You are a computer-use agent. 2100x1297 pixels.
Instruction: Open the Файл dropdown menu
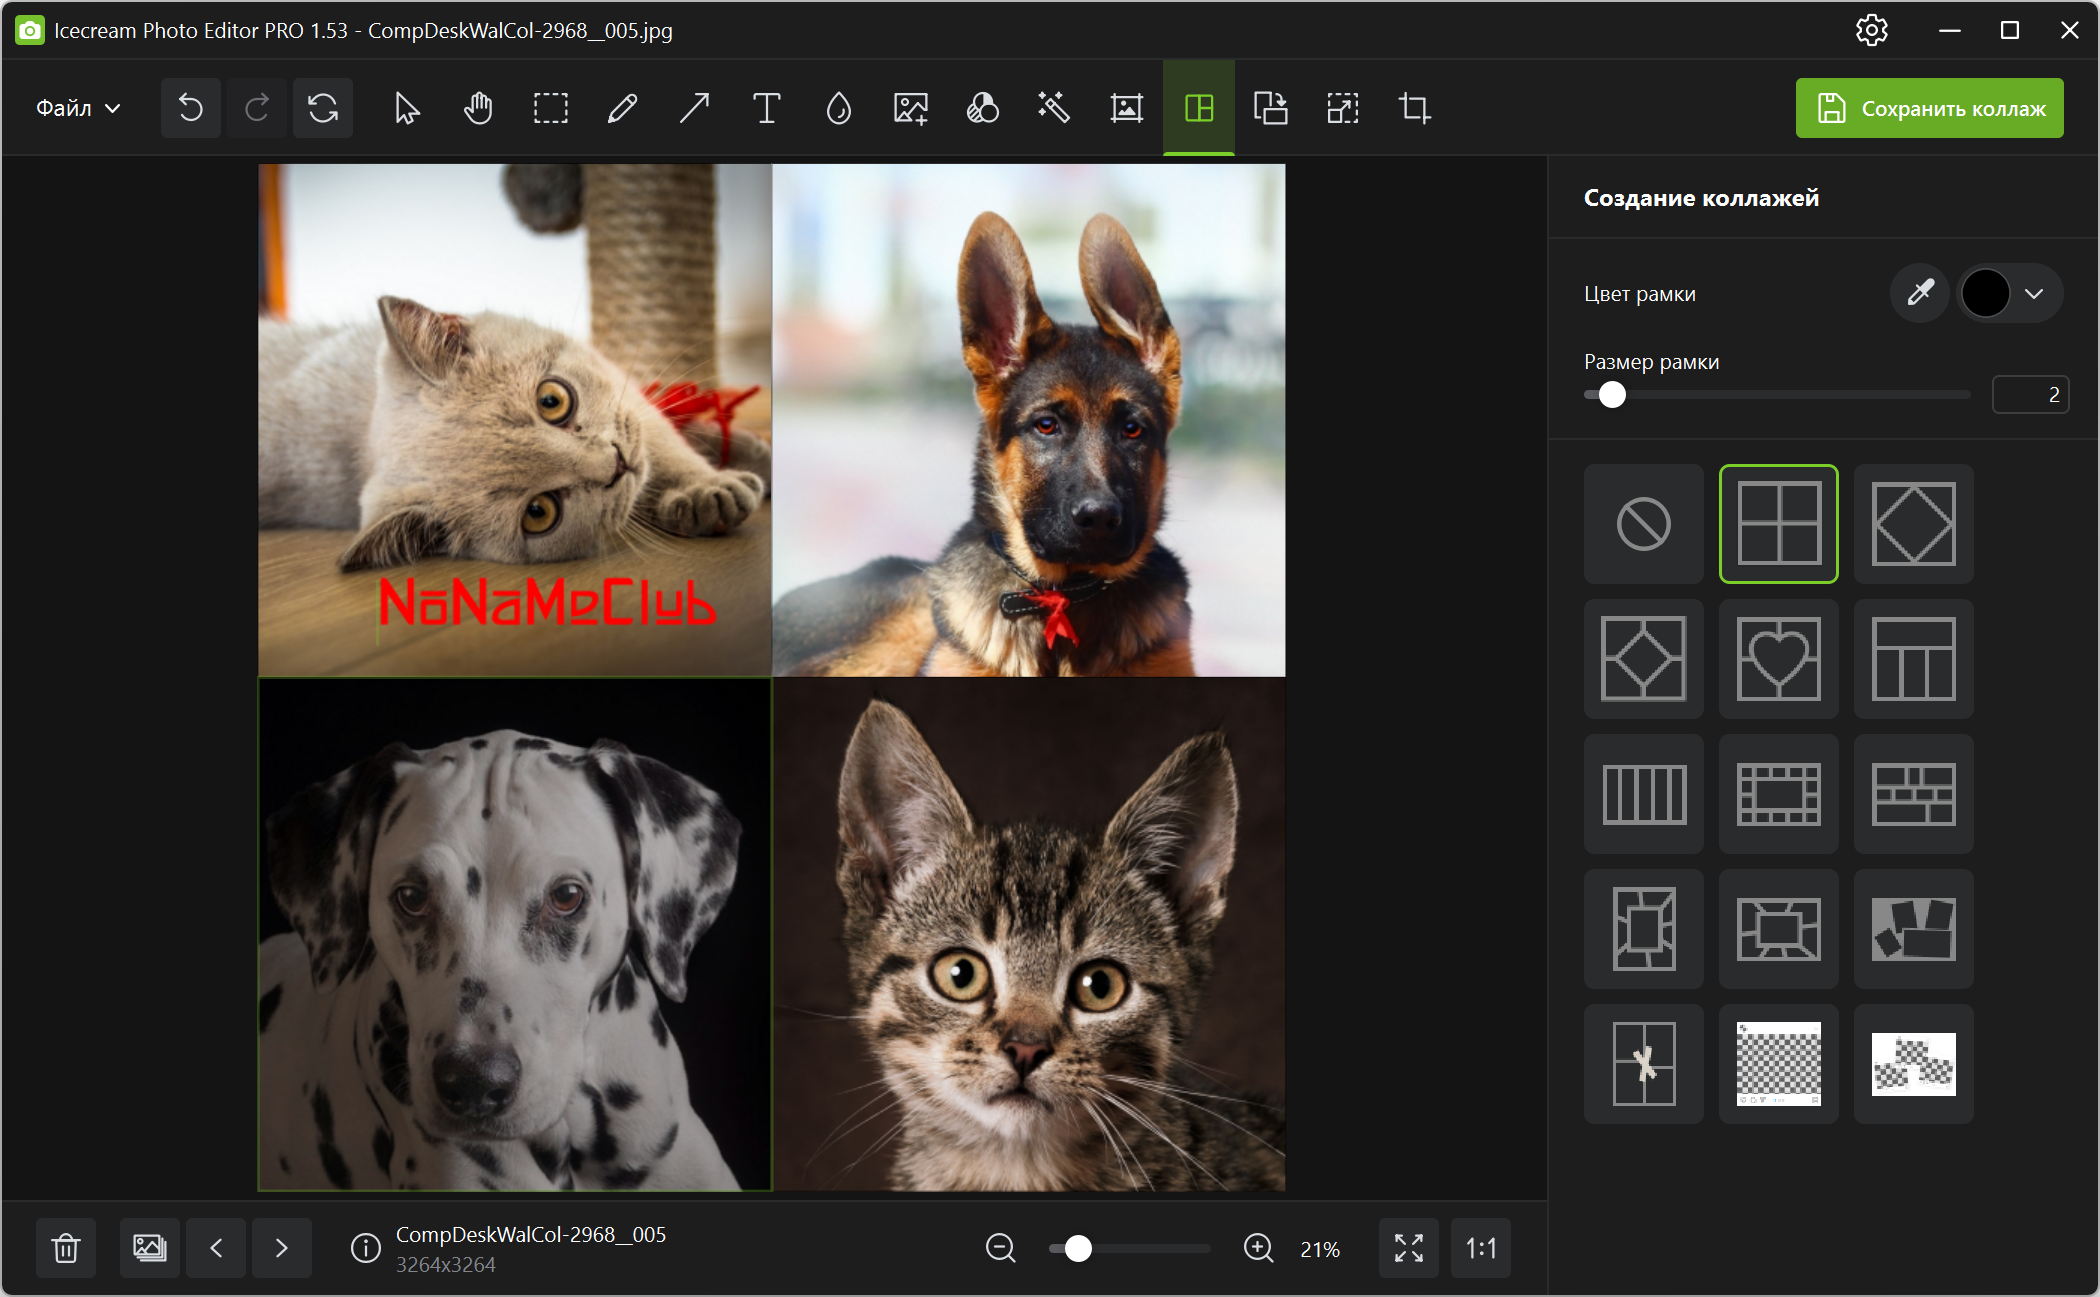pos(78,108)
